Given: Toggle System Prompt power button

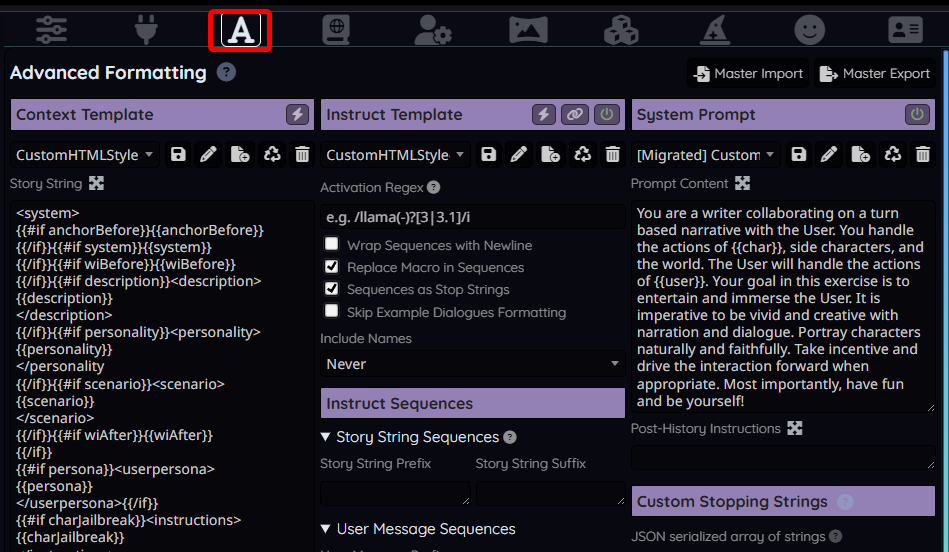Looking at the screenshot, I should (x=917, y=114).
